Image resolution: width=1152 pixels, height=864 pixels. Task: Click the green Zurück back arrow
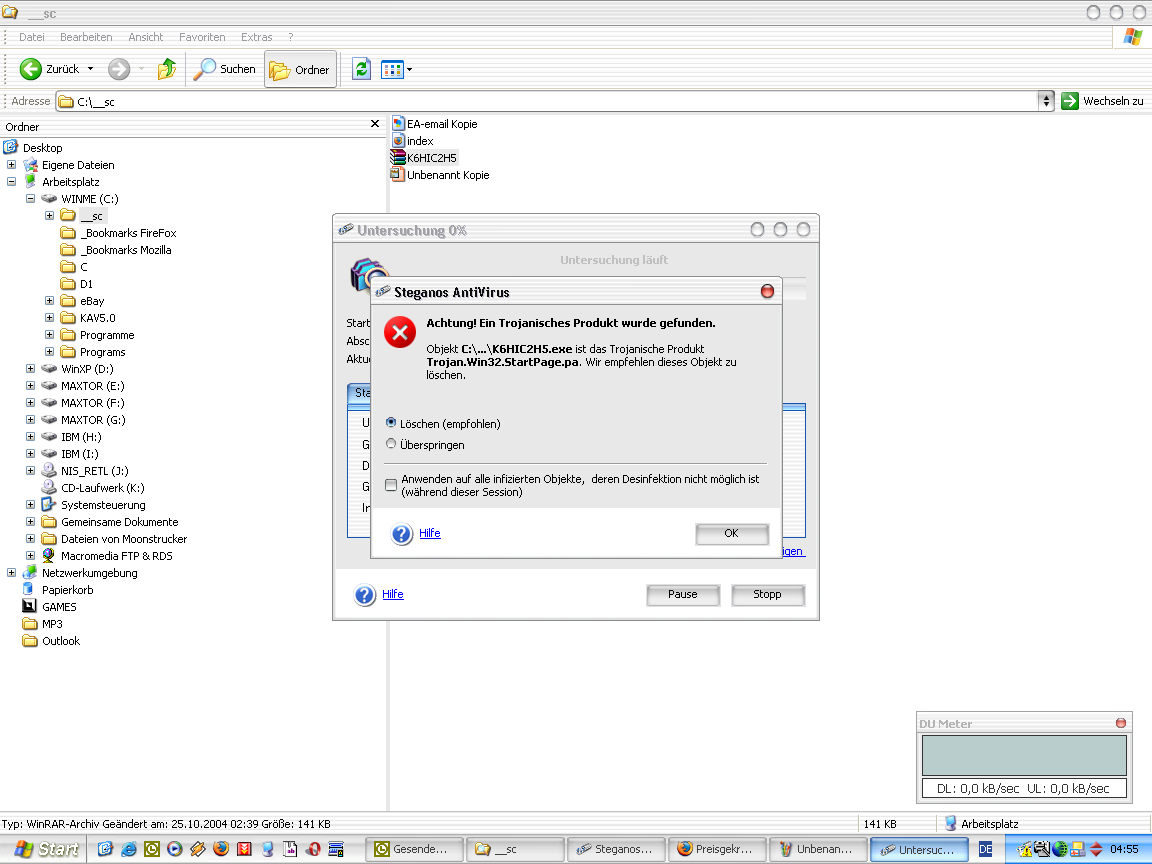click(x=31, y=69)
